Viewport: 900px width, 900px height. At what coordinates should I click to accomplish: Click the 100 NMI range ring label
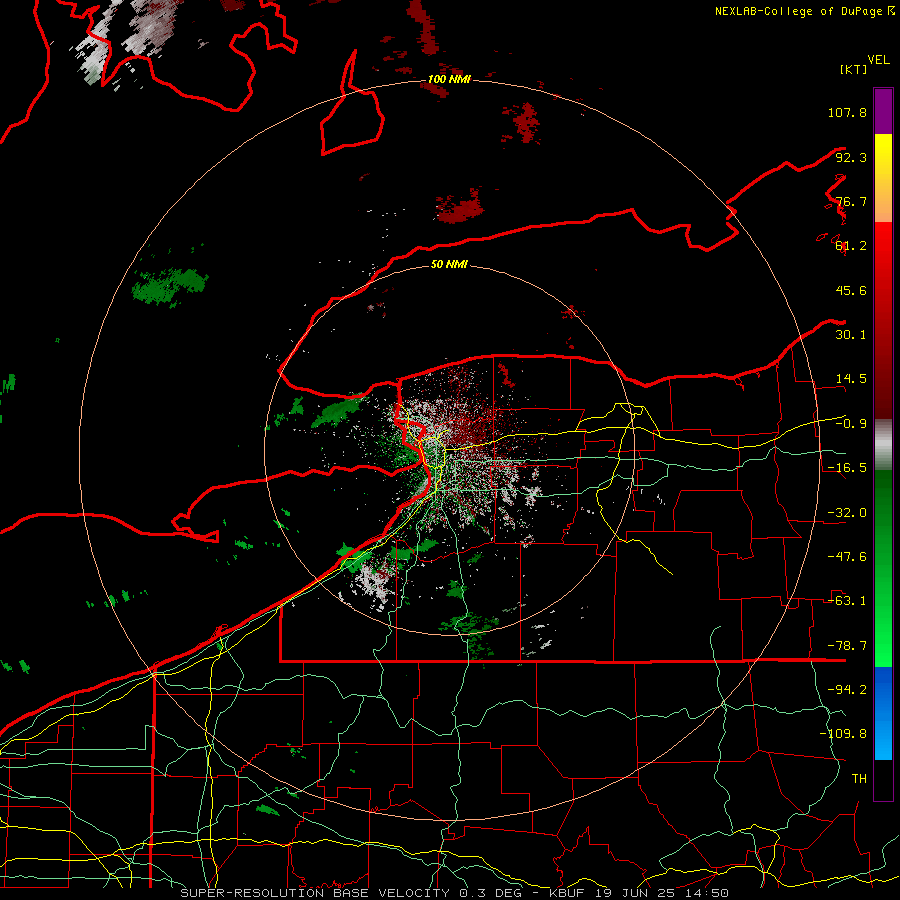(x=449, y=79)
